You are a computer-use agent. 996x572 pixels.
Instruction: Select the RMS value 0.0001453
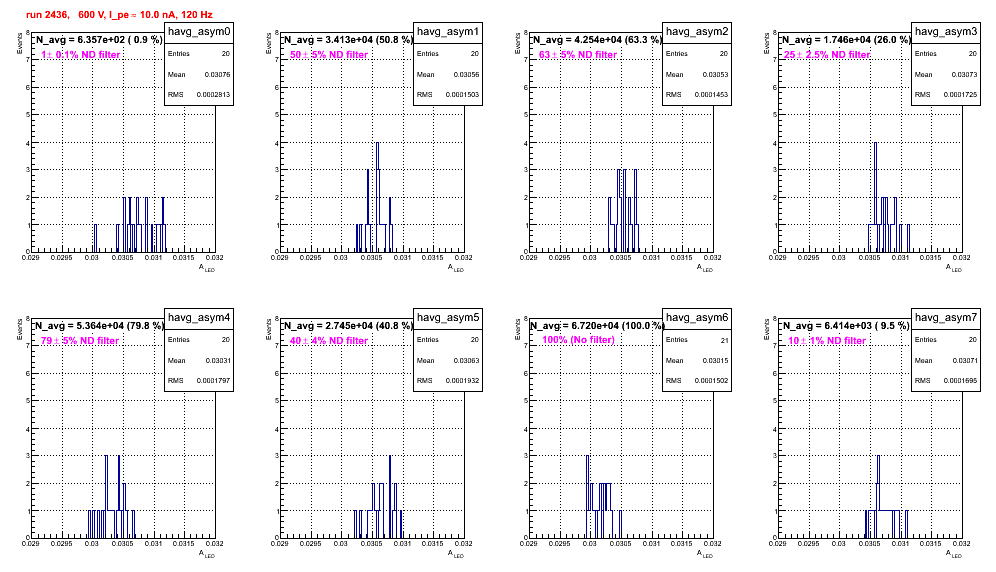pos(711,95)
